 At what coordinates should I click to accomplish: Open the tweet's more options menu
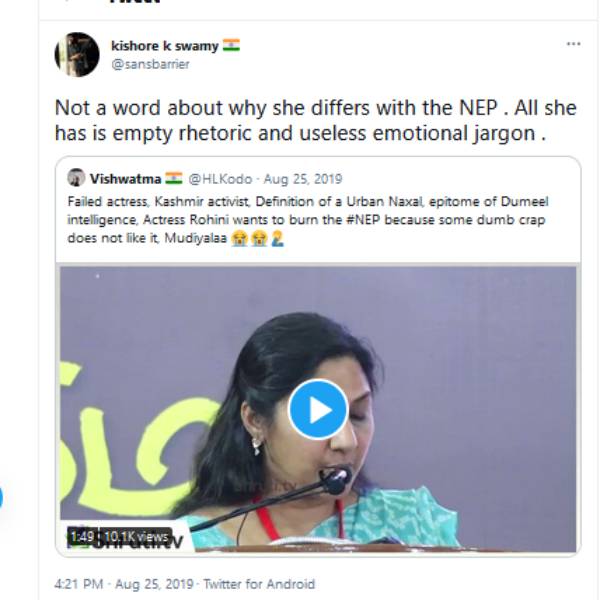573,44
